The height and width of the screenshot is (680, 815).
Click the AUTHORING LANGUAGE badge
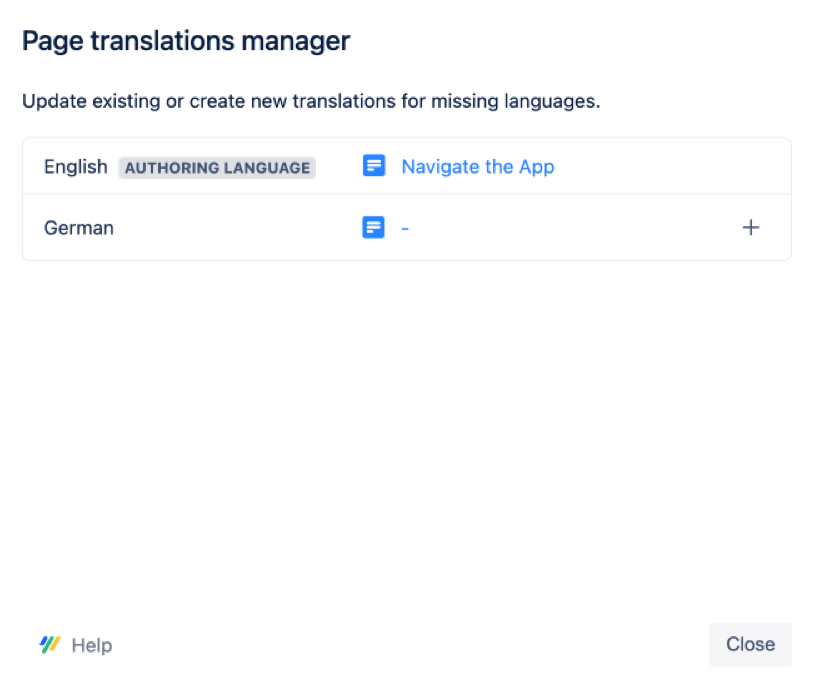click(217, 167)
